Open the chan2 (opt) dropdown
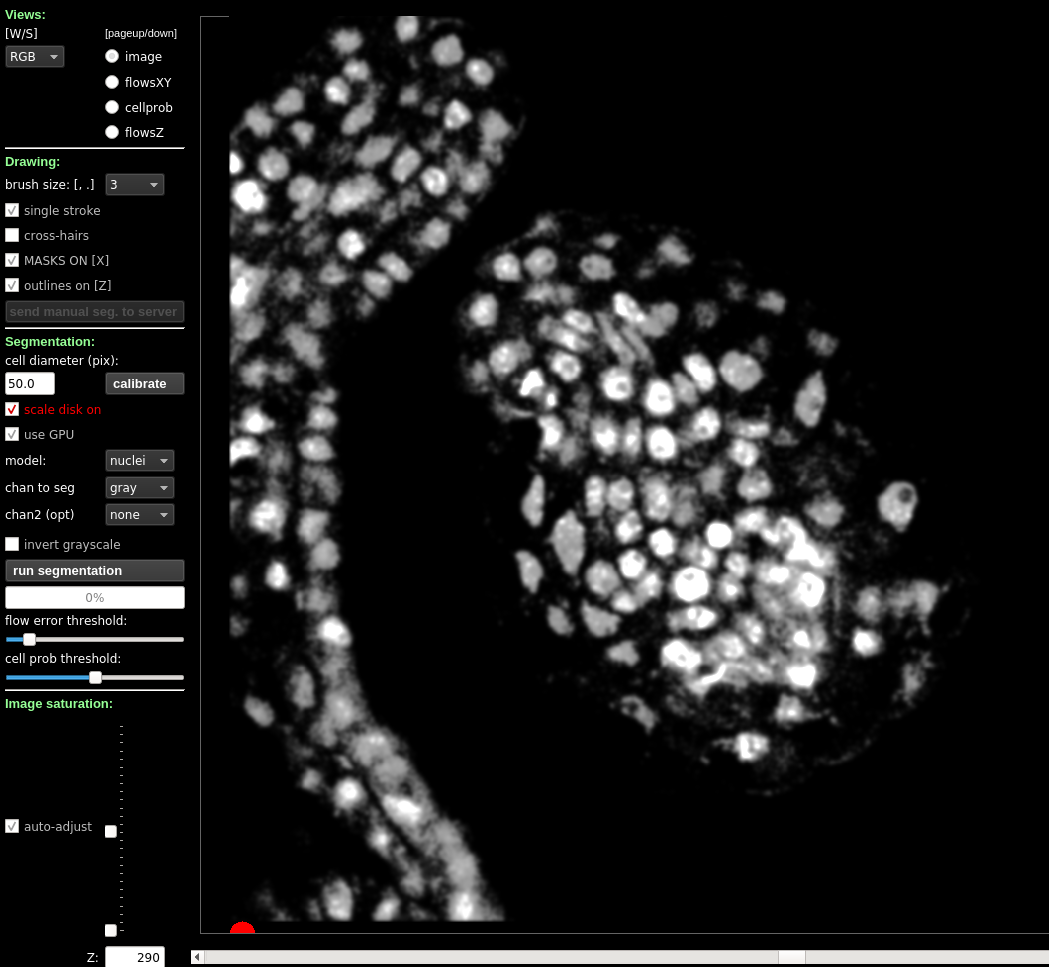This screenshot has width=1049, height=967. (x=139, y=514)
